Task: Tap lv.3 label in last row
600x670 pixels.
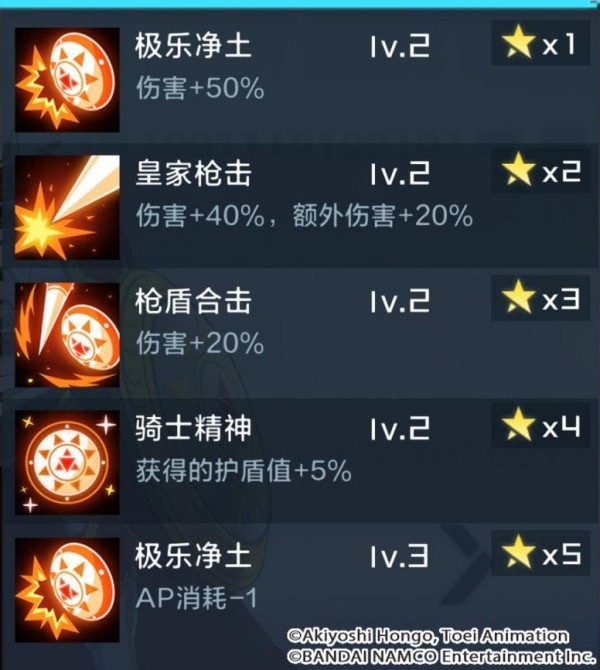Action: [x=399, y=556]
